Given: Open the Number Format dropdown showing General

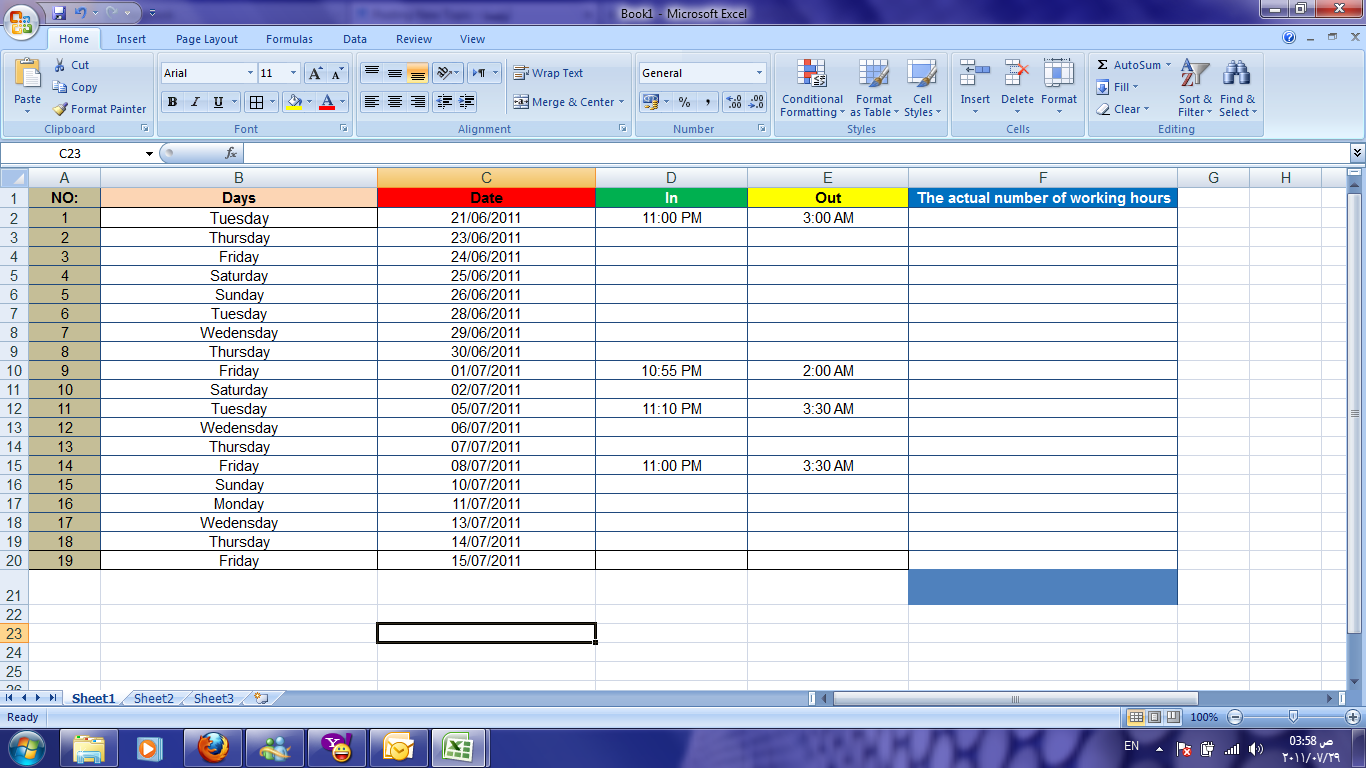Looking at the screenshot, I should 759,73.
